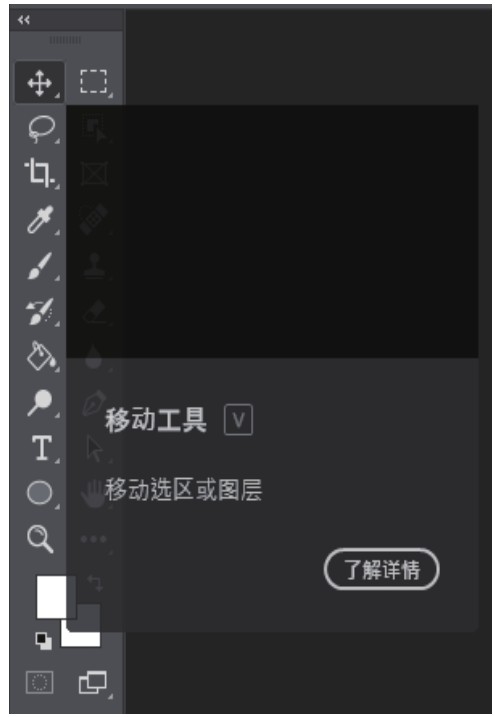The width and height of the screenshot is (495, 717).
Task: Select the Paint Bucket tool
Action: [x=41, y=356]
